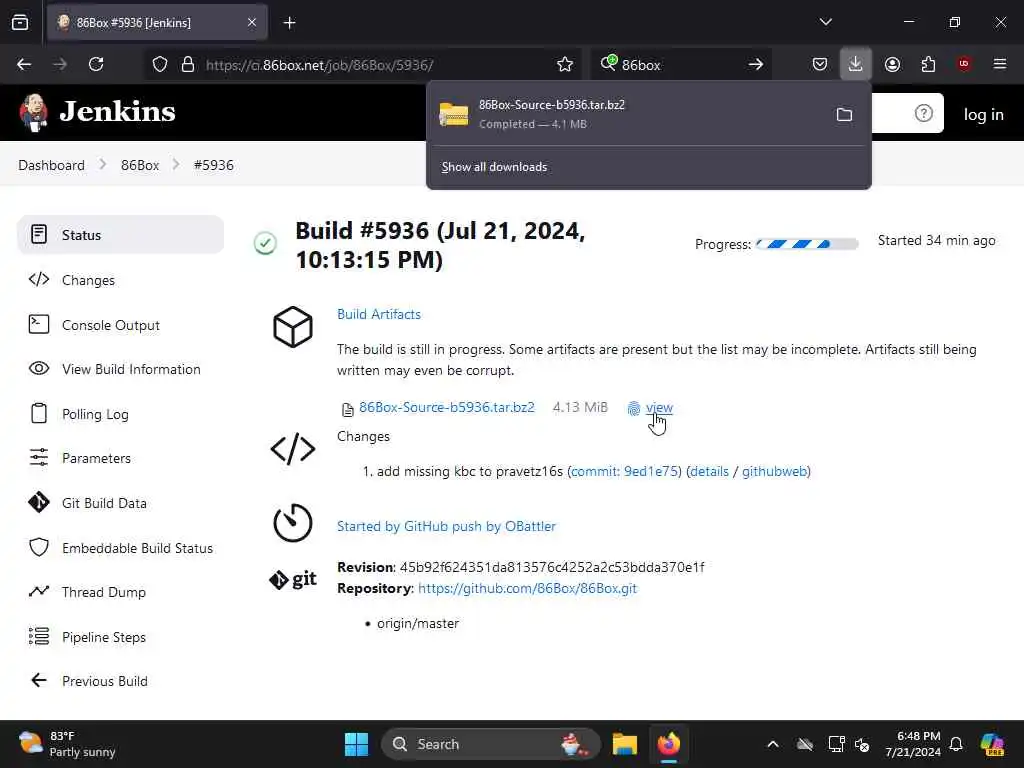The height and width of the screenshot is (768, 1024).
Task: Open Parameters in the sidebar
Action: (x=121, y=458)
